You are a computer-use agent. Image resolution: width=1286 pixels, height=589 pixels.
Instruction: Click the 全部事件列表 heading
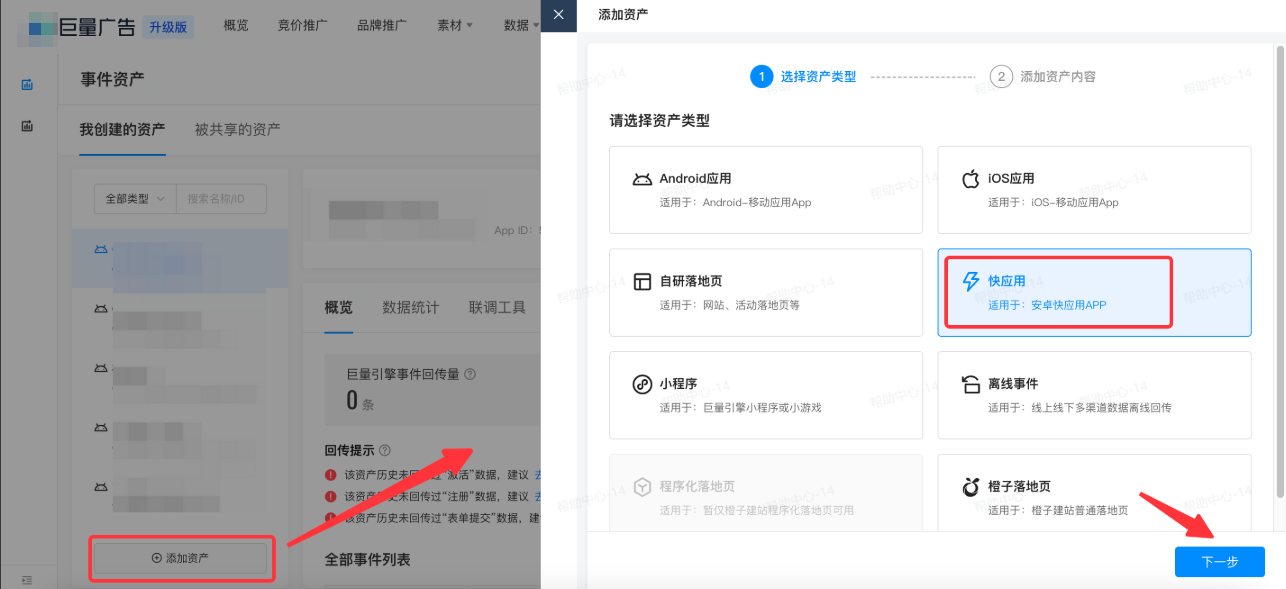(x=367, y=558)
